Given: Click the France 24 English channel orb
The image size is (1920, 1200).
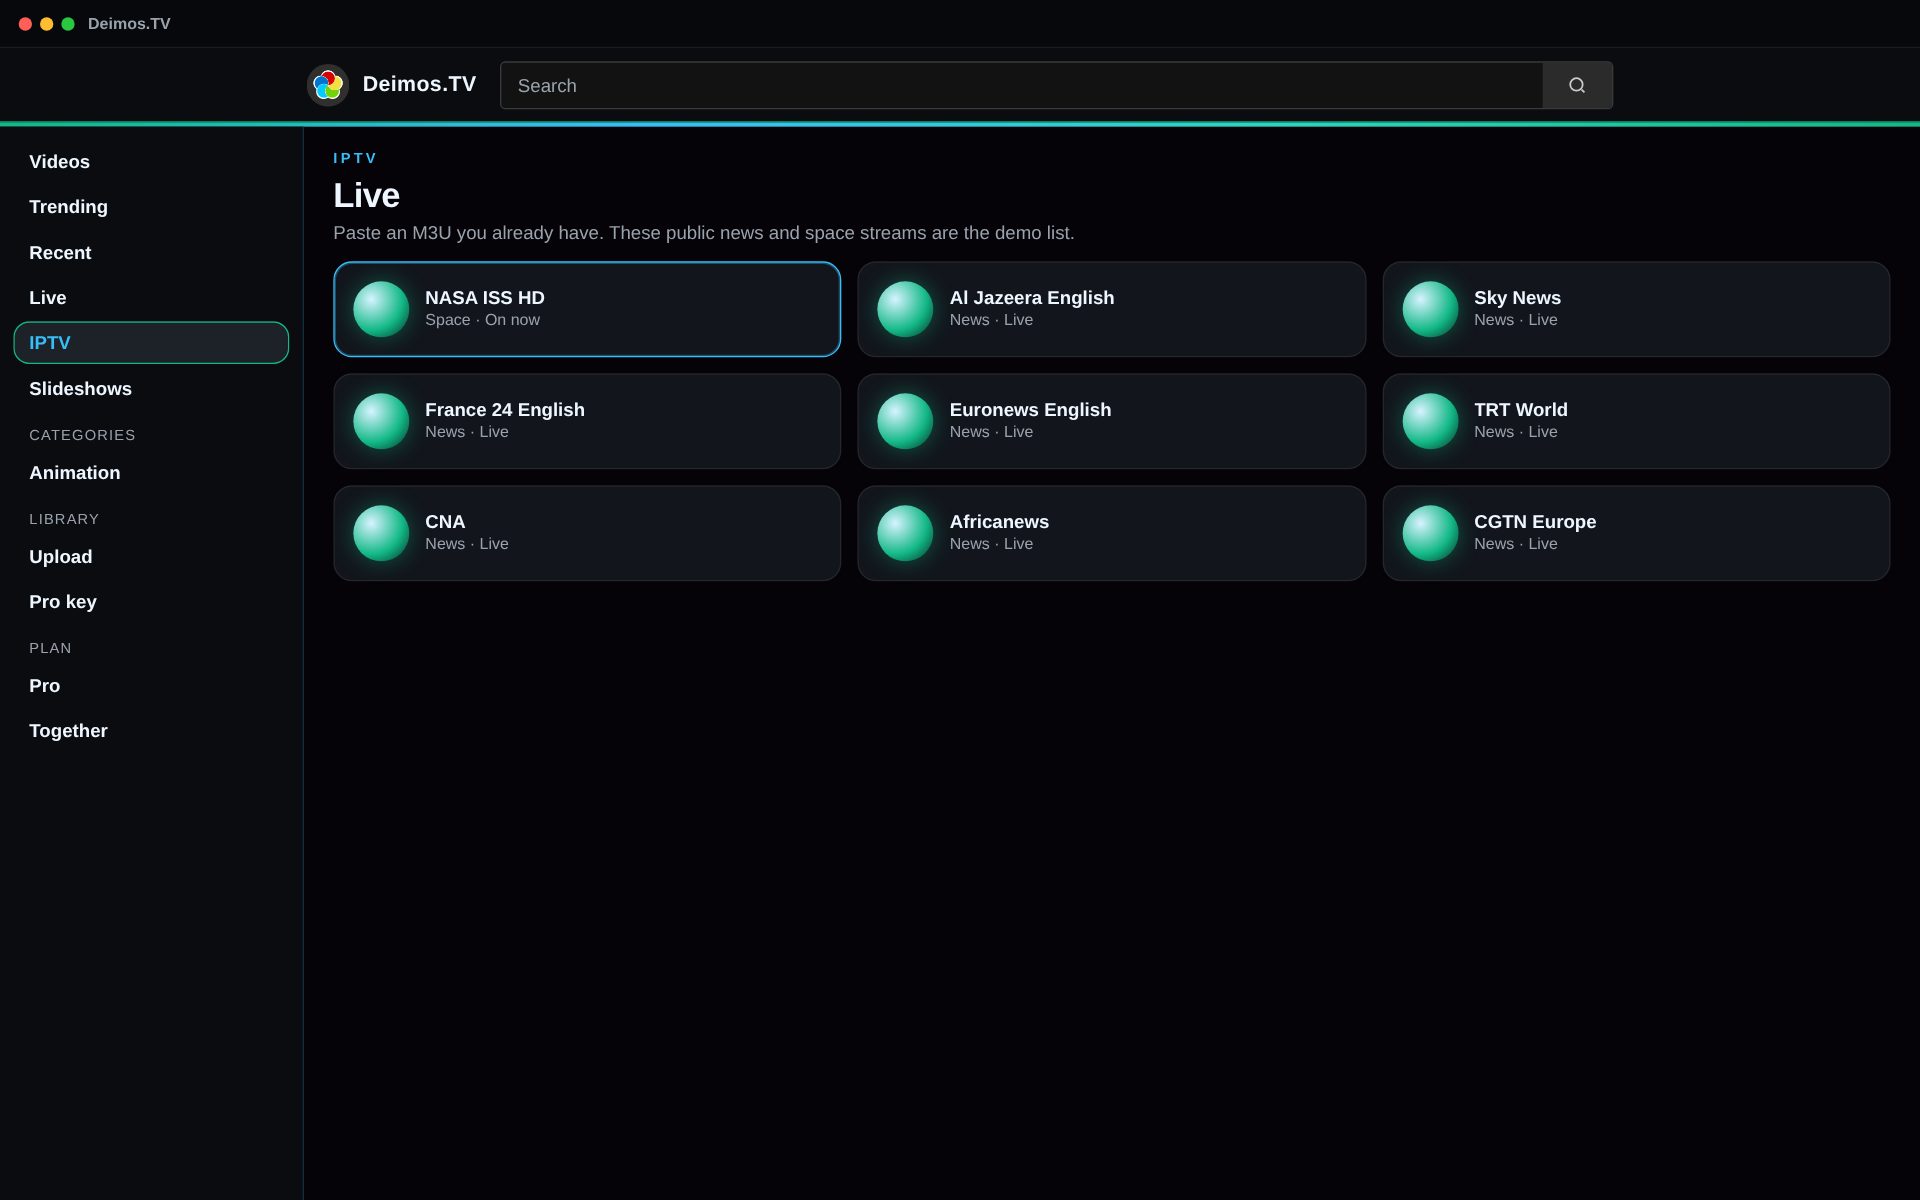Looking at the screenshot, I should click(381, 421).
